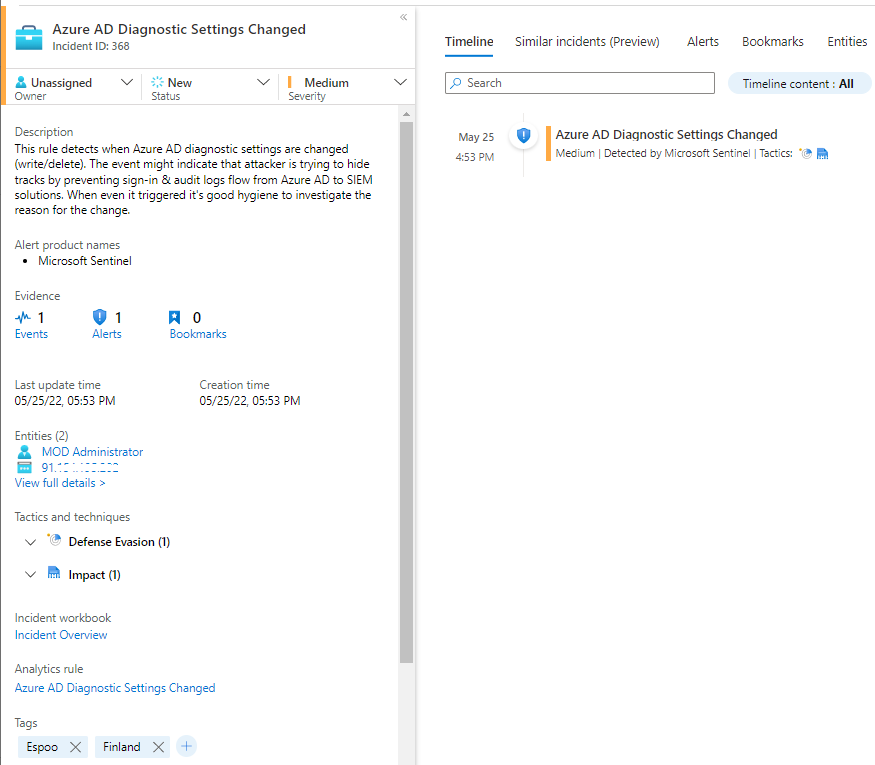
Task: Click the timeline Search input field
Action: (580, 83)
